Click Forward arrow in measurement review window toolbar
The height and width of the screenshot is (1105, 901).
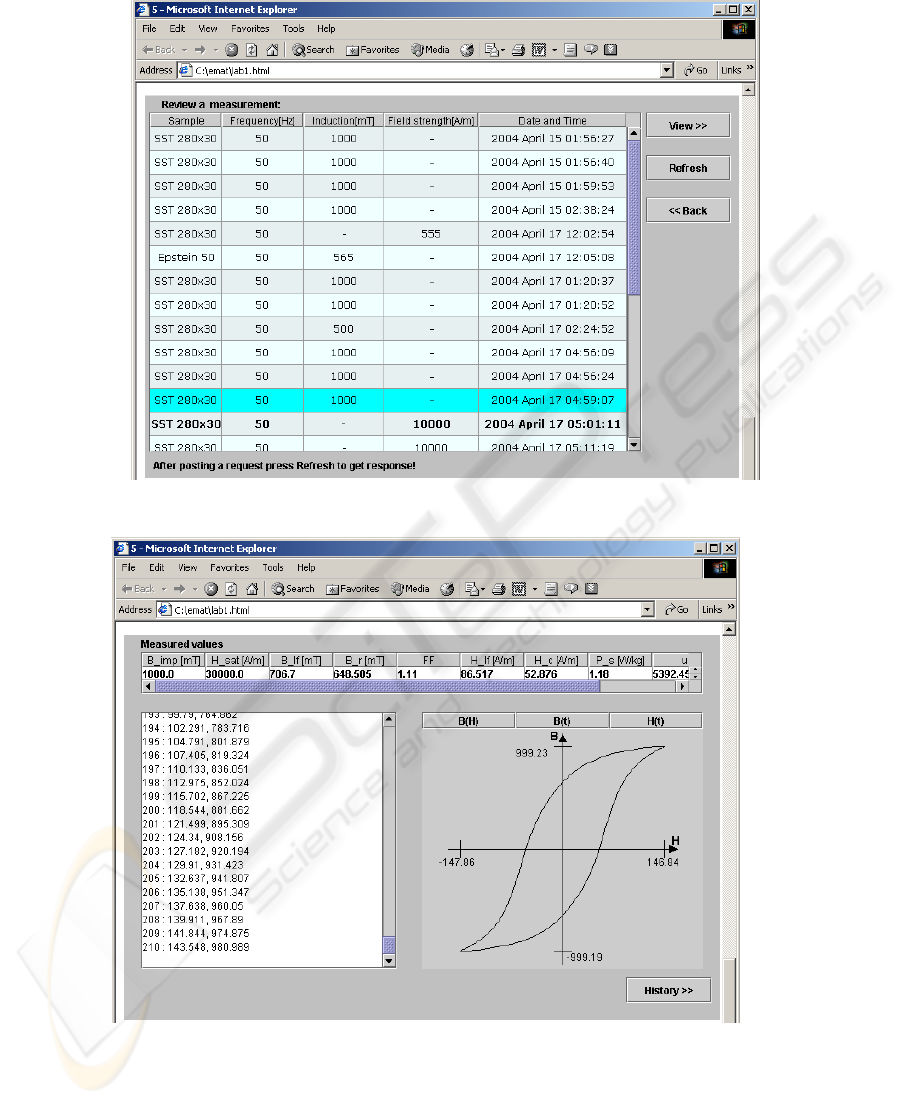(200, 50)
